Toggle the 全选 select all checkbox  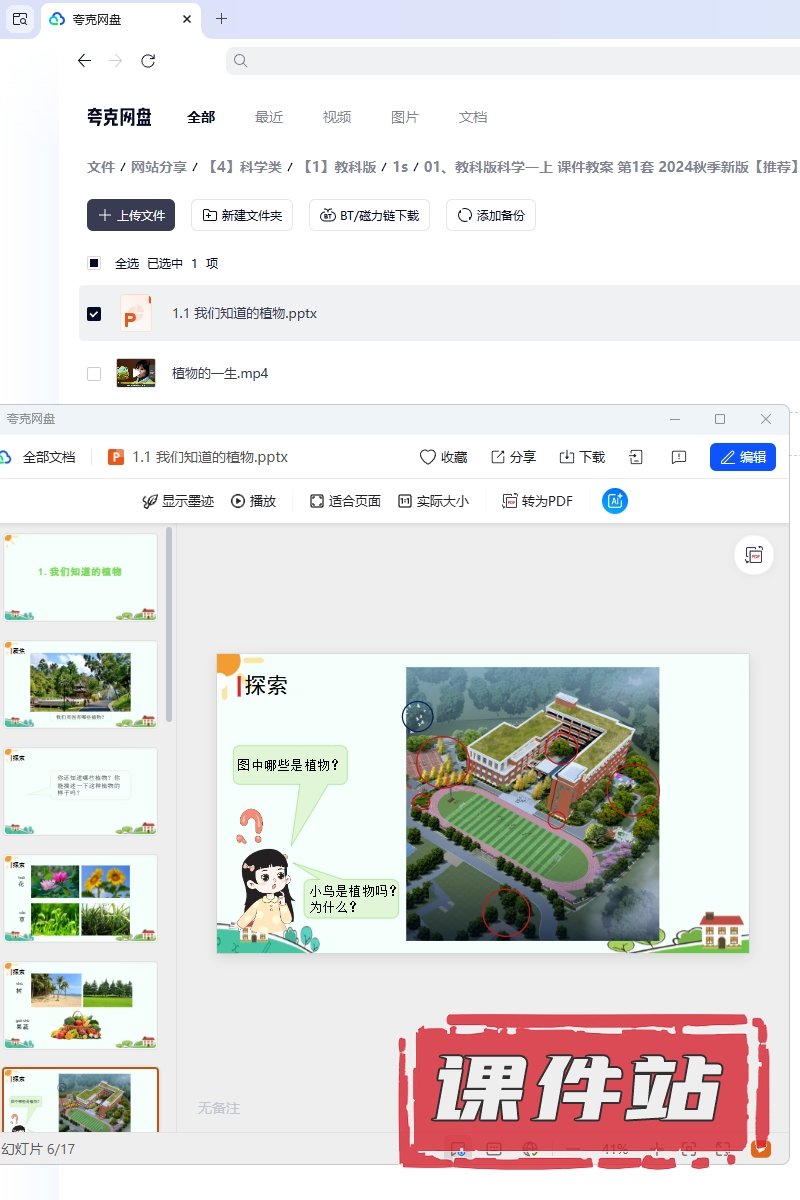click(94, 264)
